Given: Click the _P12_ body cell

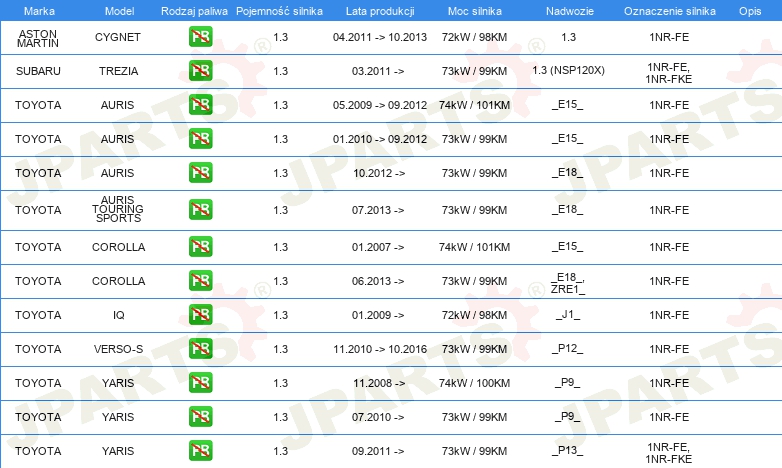Looking at the screenshot, I should [x=568, y=349].
